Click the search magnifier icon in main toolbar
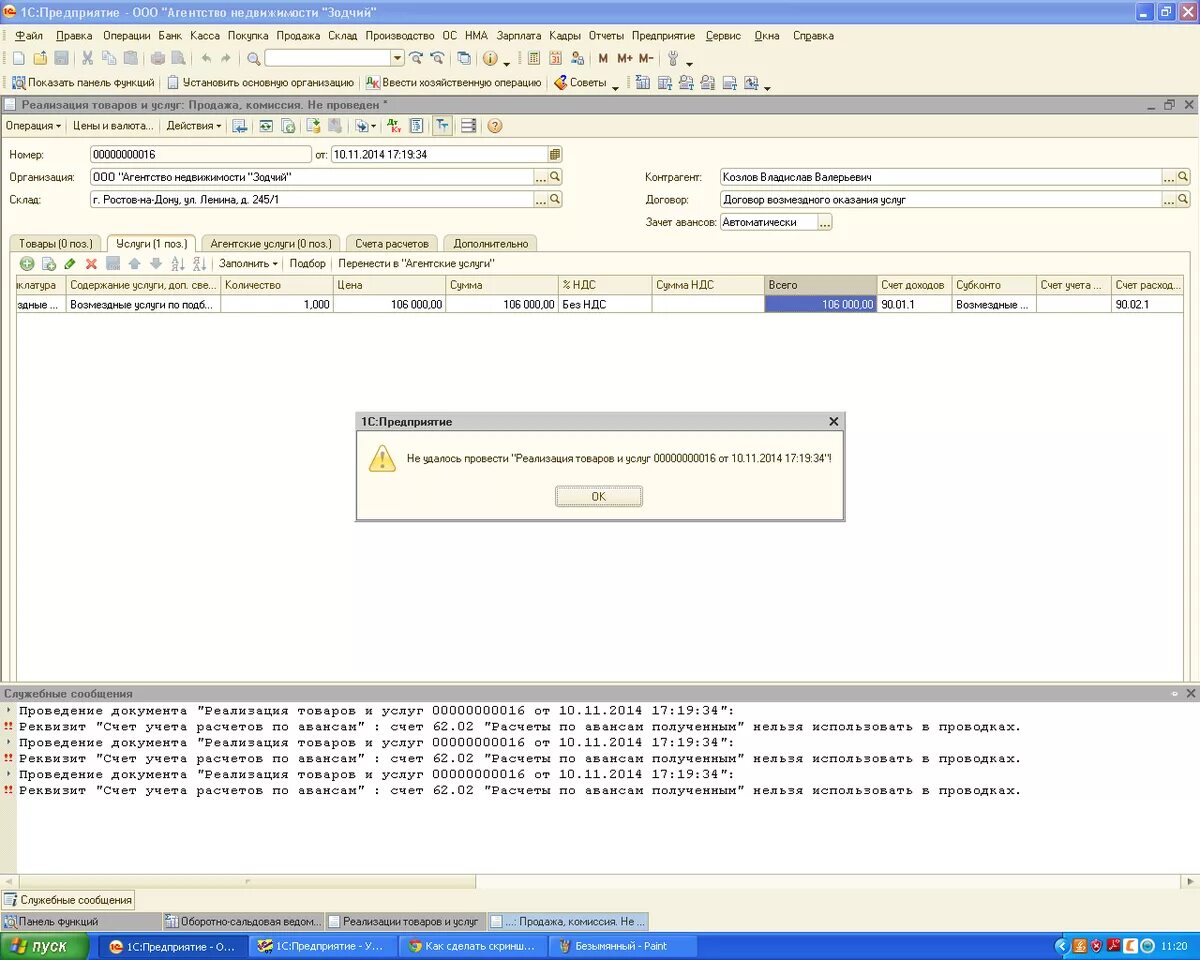The height and width of the screenshot is (960, 1200). [x=254, y=59]
